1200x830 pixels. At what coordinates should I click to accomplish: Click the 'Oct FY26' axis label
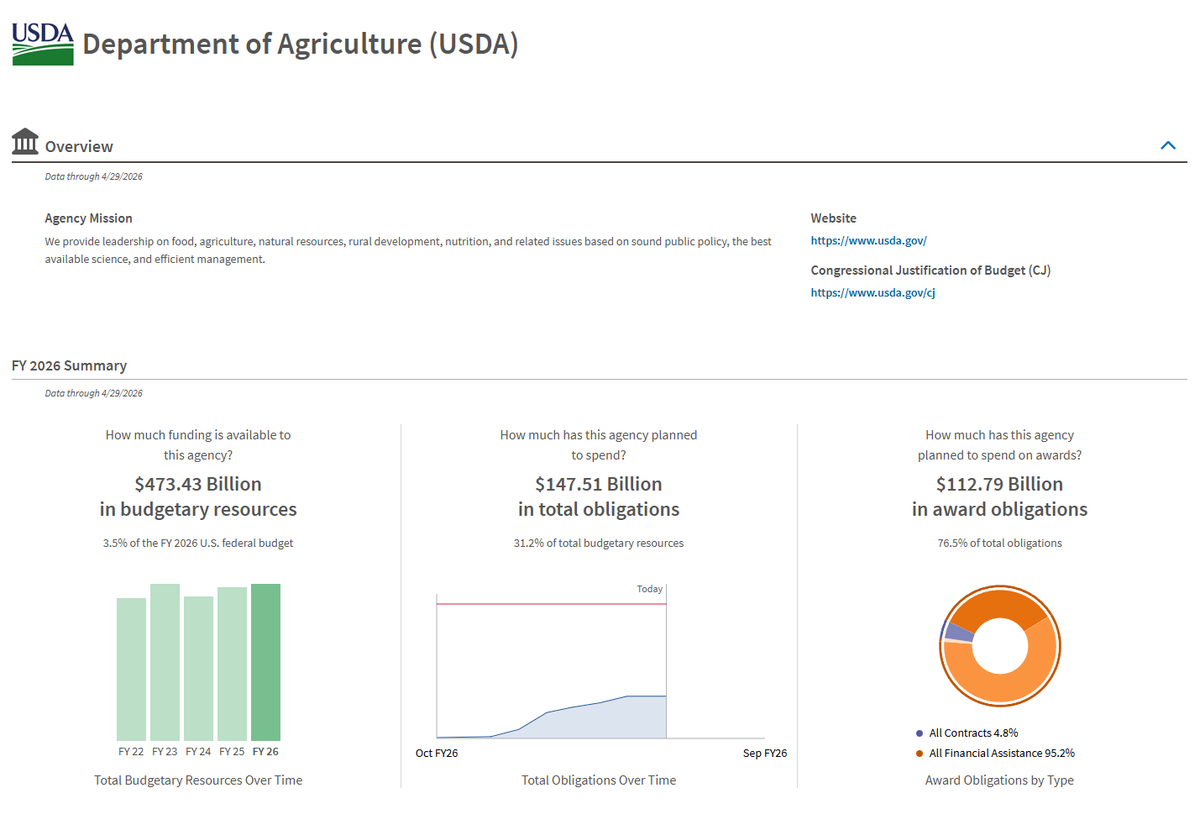[436, 753]
